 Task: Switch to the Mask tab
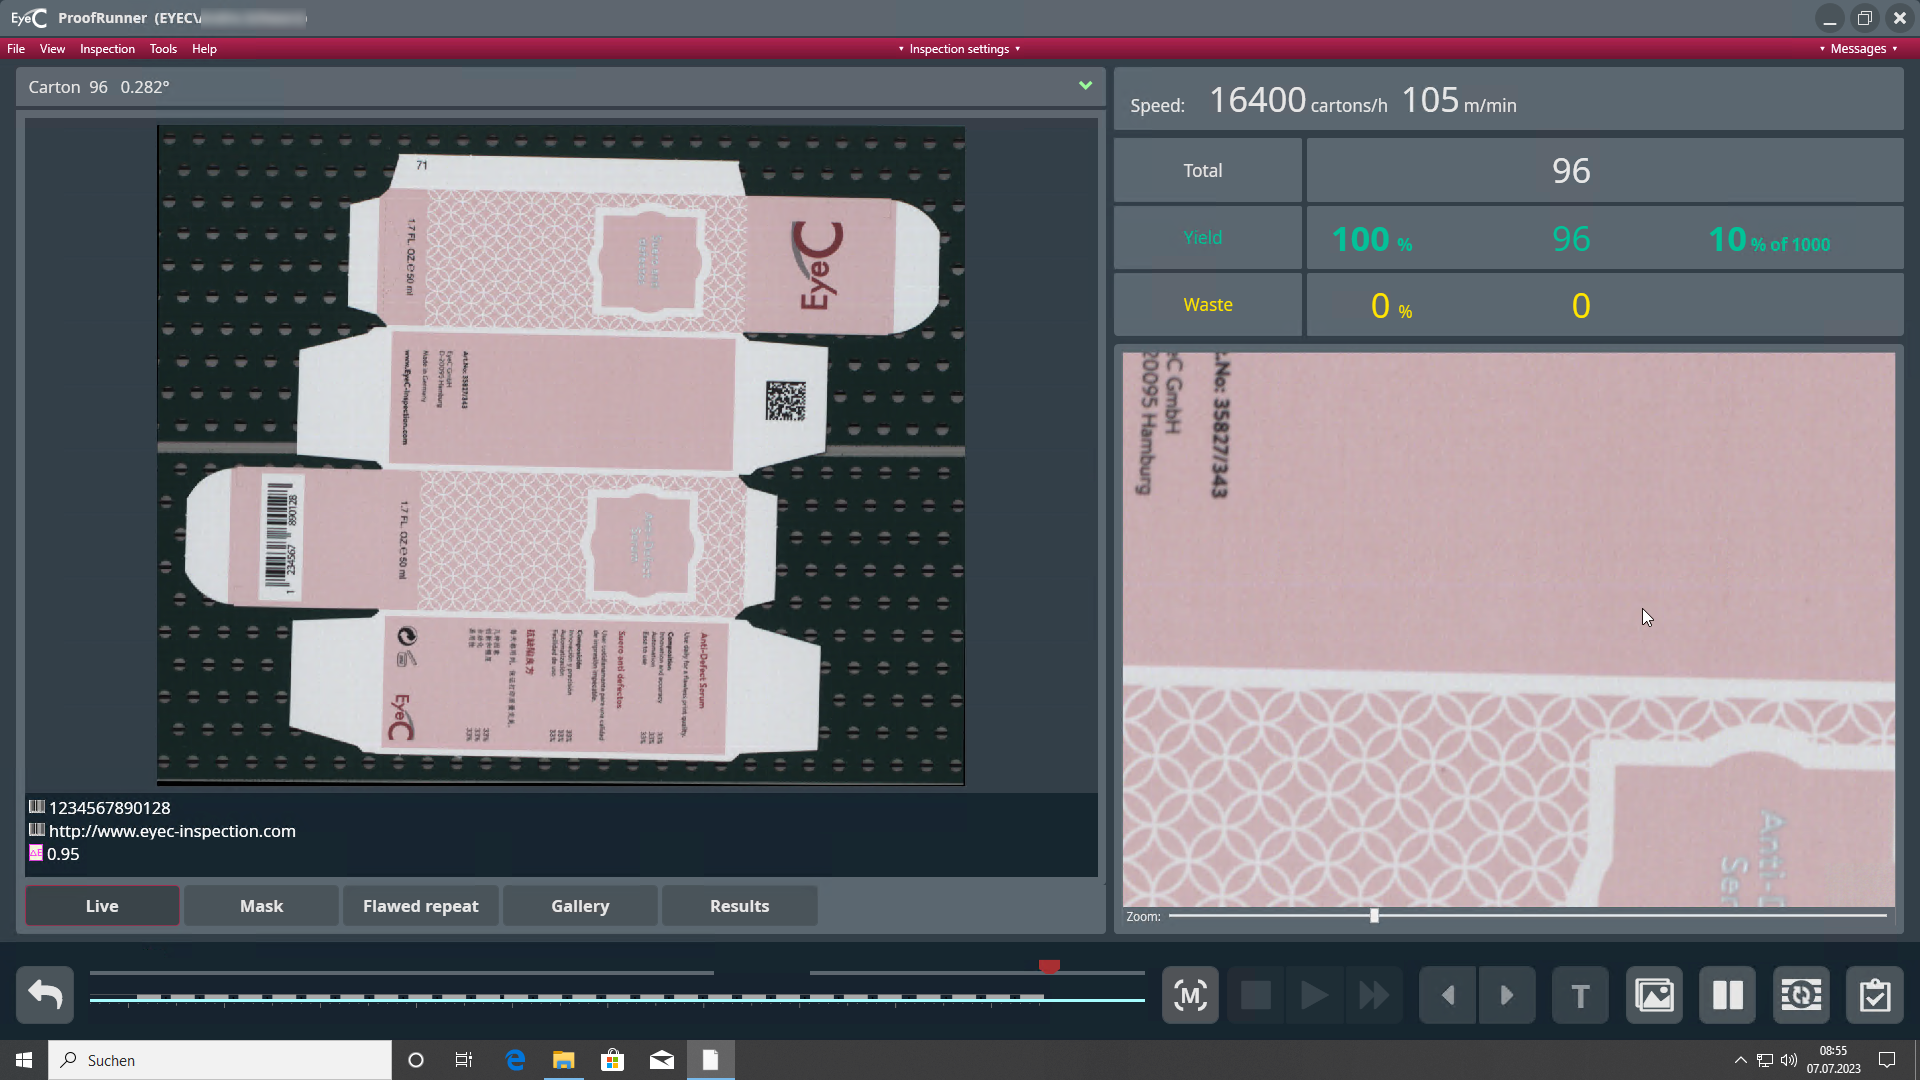261,906
